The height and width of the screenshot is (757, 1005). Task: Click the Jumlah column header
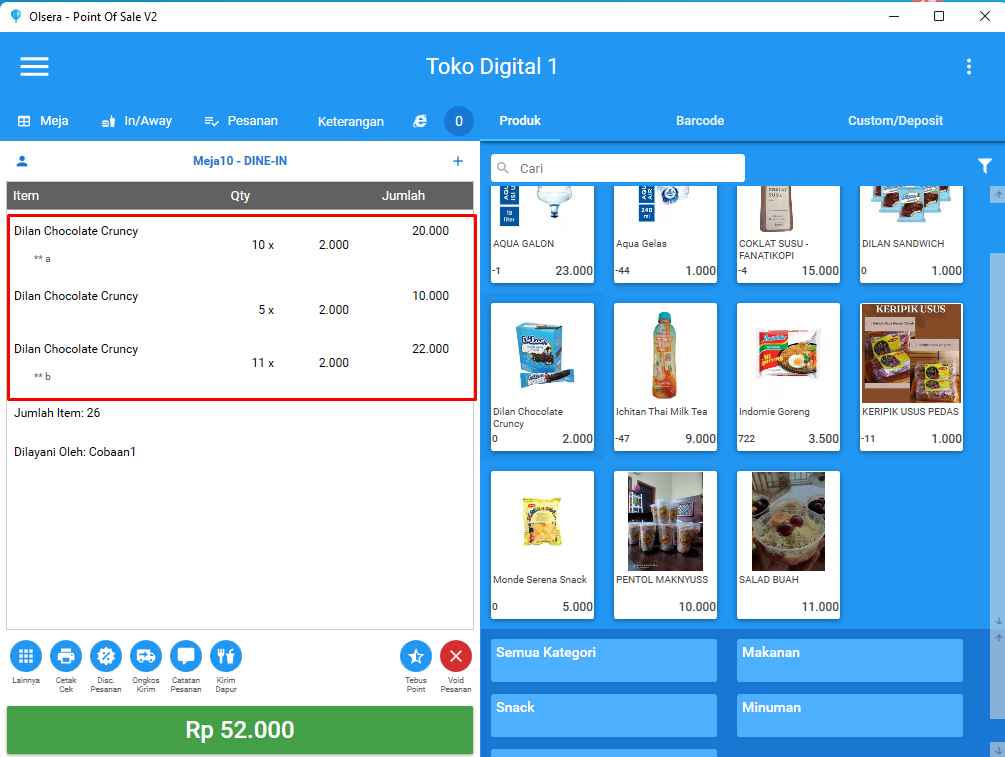403,195
